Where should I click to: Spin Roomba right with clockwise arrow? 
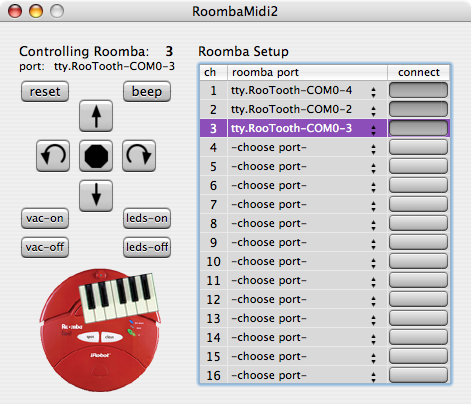tap(139, 156)
